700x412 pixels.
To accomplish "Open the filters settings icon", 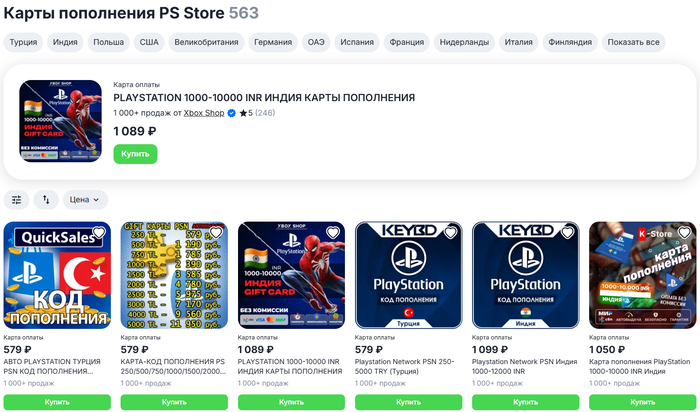I will click(17, 200).
